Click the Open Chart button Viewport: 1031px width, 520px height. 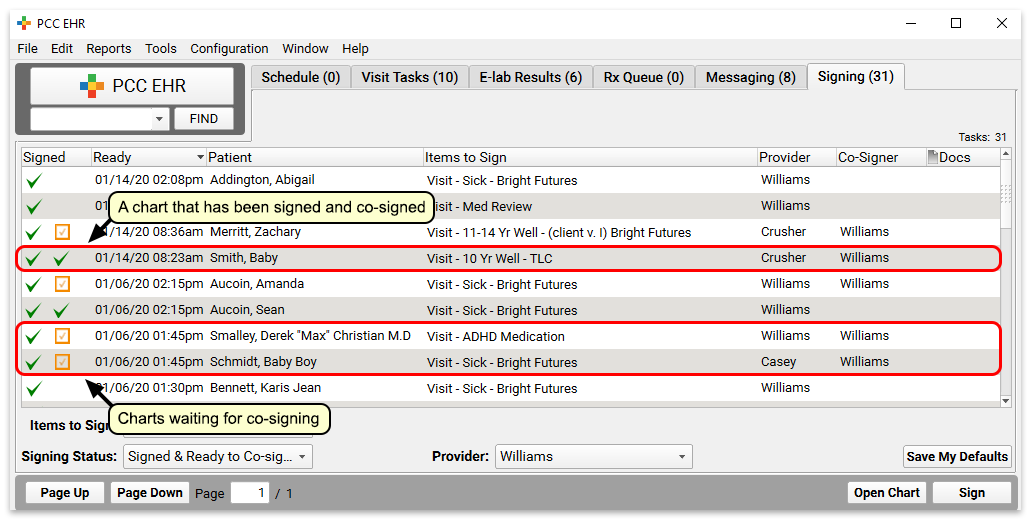click(886, 493)
